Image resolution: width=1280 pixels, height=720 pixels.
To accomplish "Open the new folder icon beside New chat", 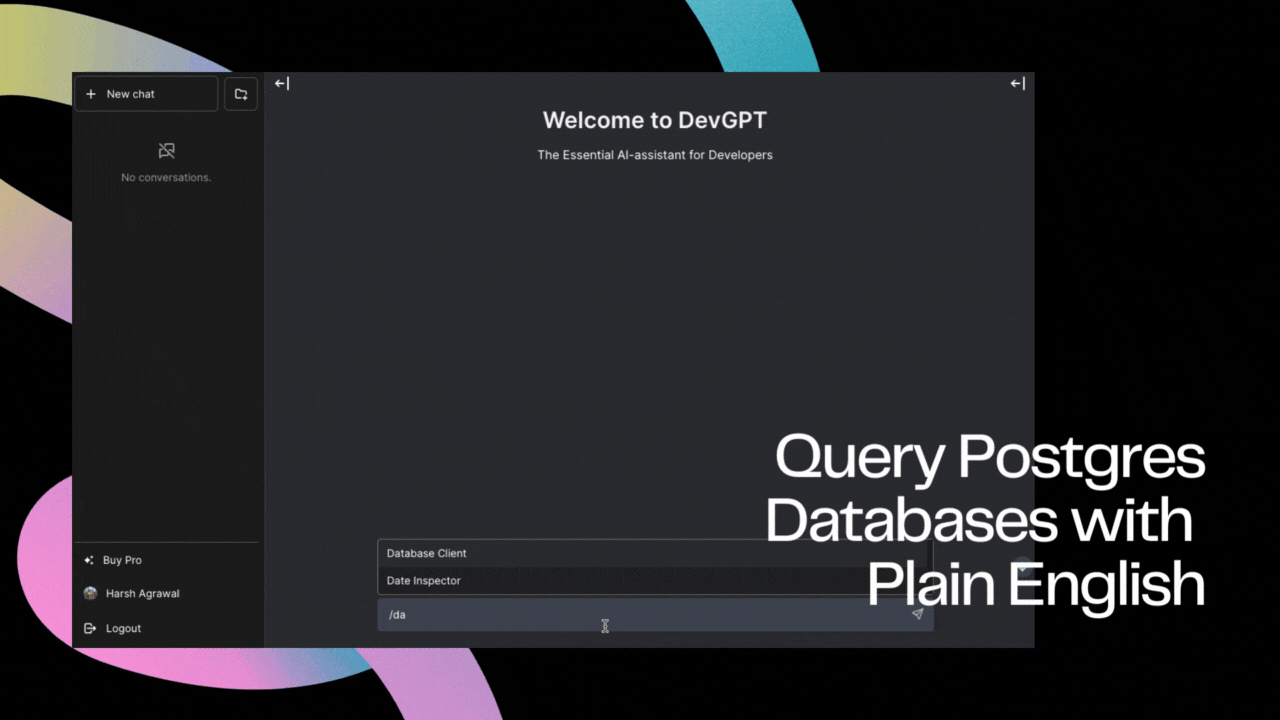I will [240, 93].
